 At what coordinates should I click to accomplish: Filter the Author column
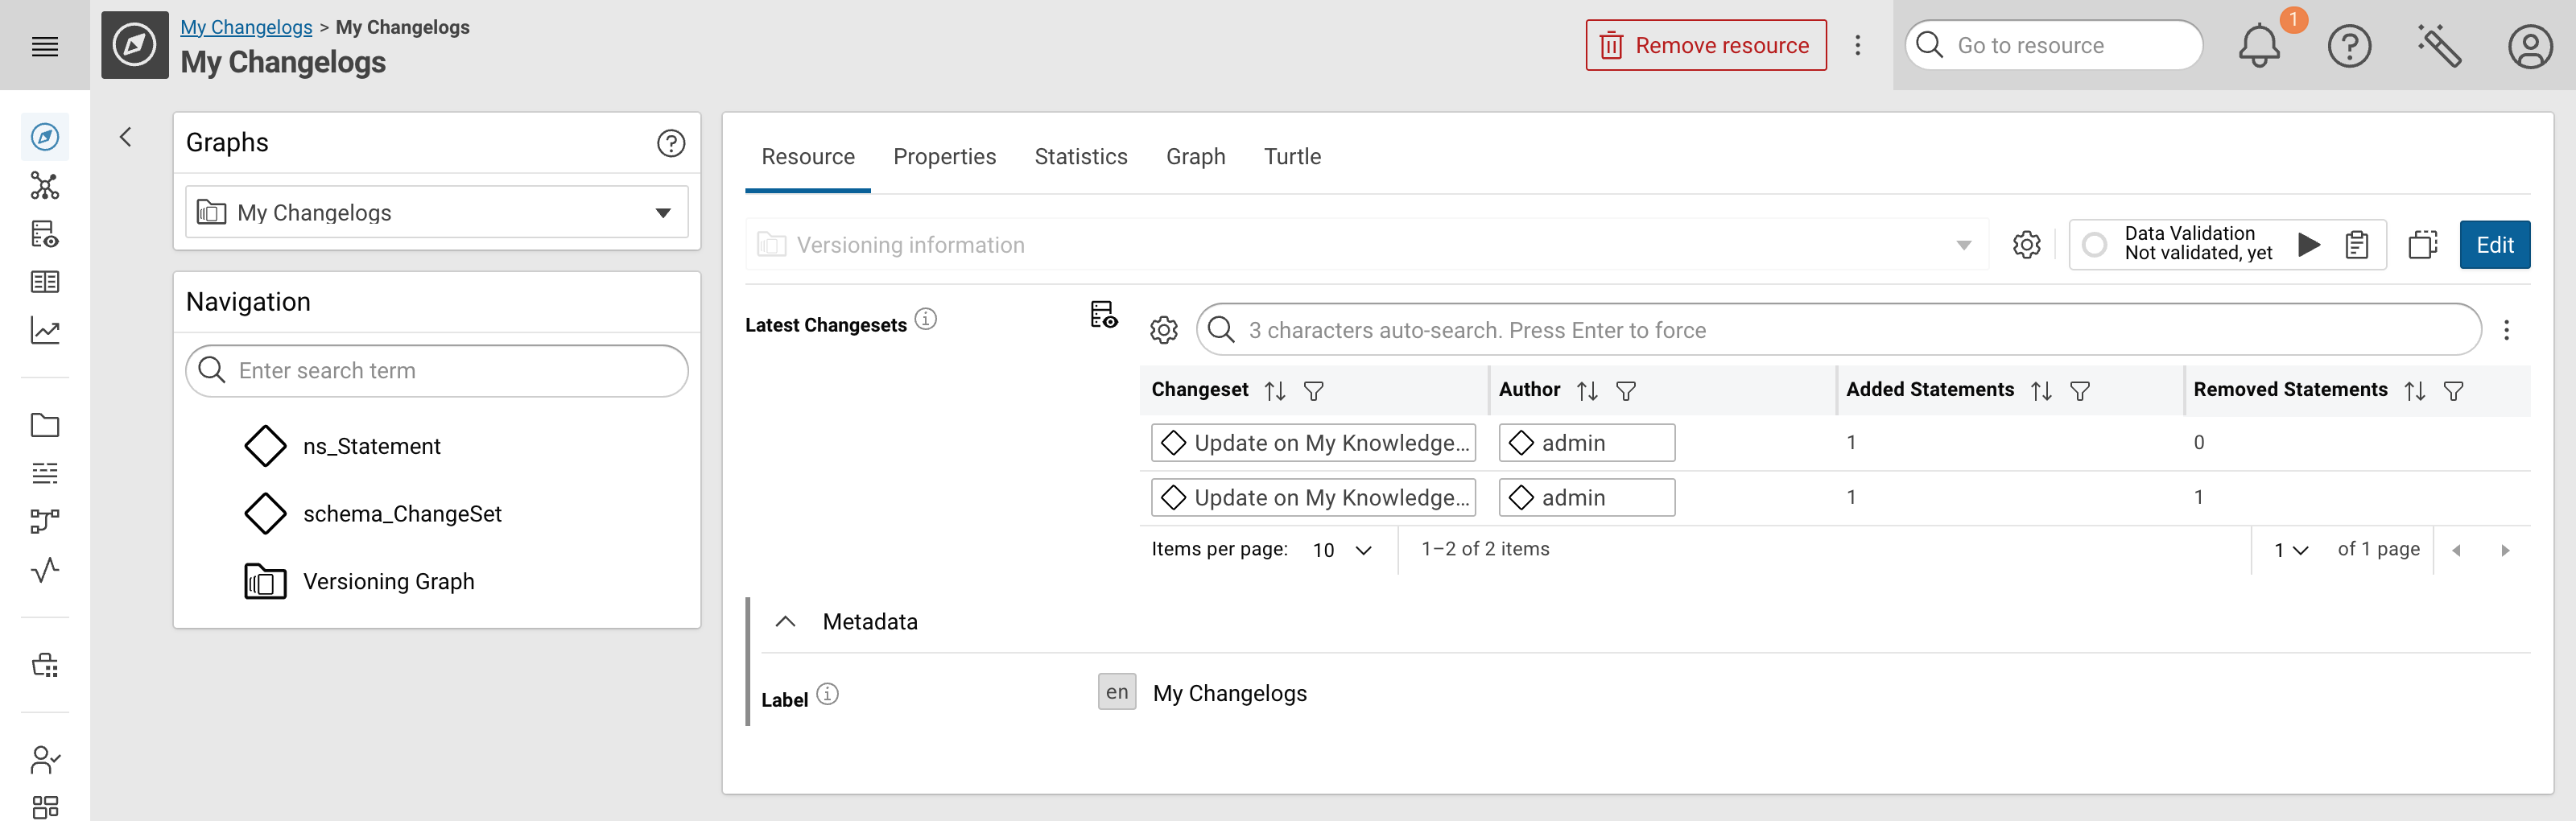click(x=1626, y=391)
